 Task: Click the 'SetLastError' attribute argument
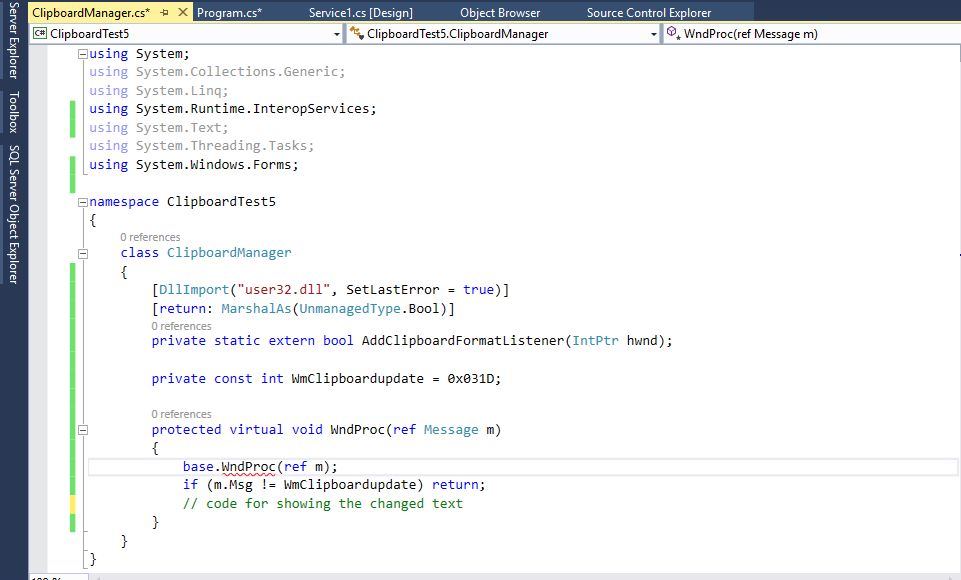pyautogui.click(x=393, y=290)
